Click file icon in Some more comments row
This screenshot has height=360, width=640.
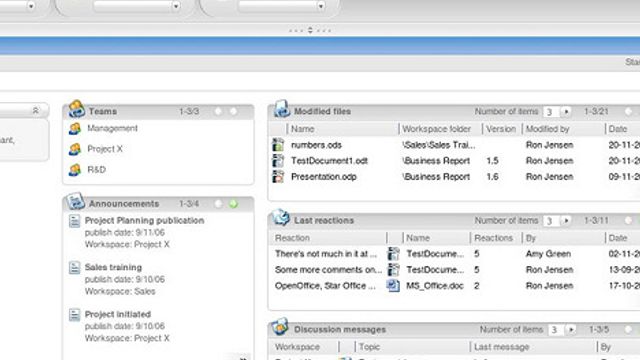point(393,270)
